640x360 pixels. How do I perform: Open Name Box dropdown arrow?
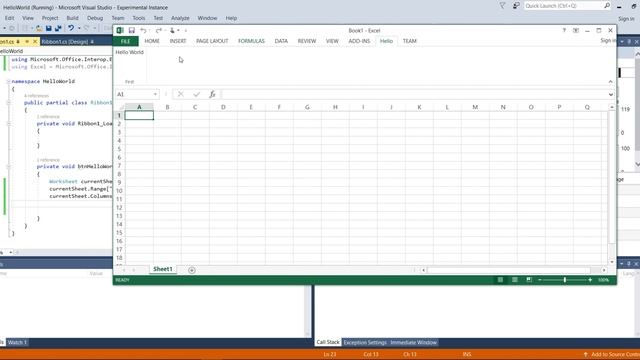(x=155, y=94)
